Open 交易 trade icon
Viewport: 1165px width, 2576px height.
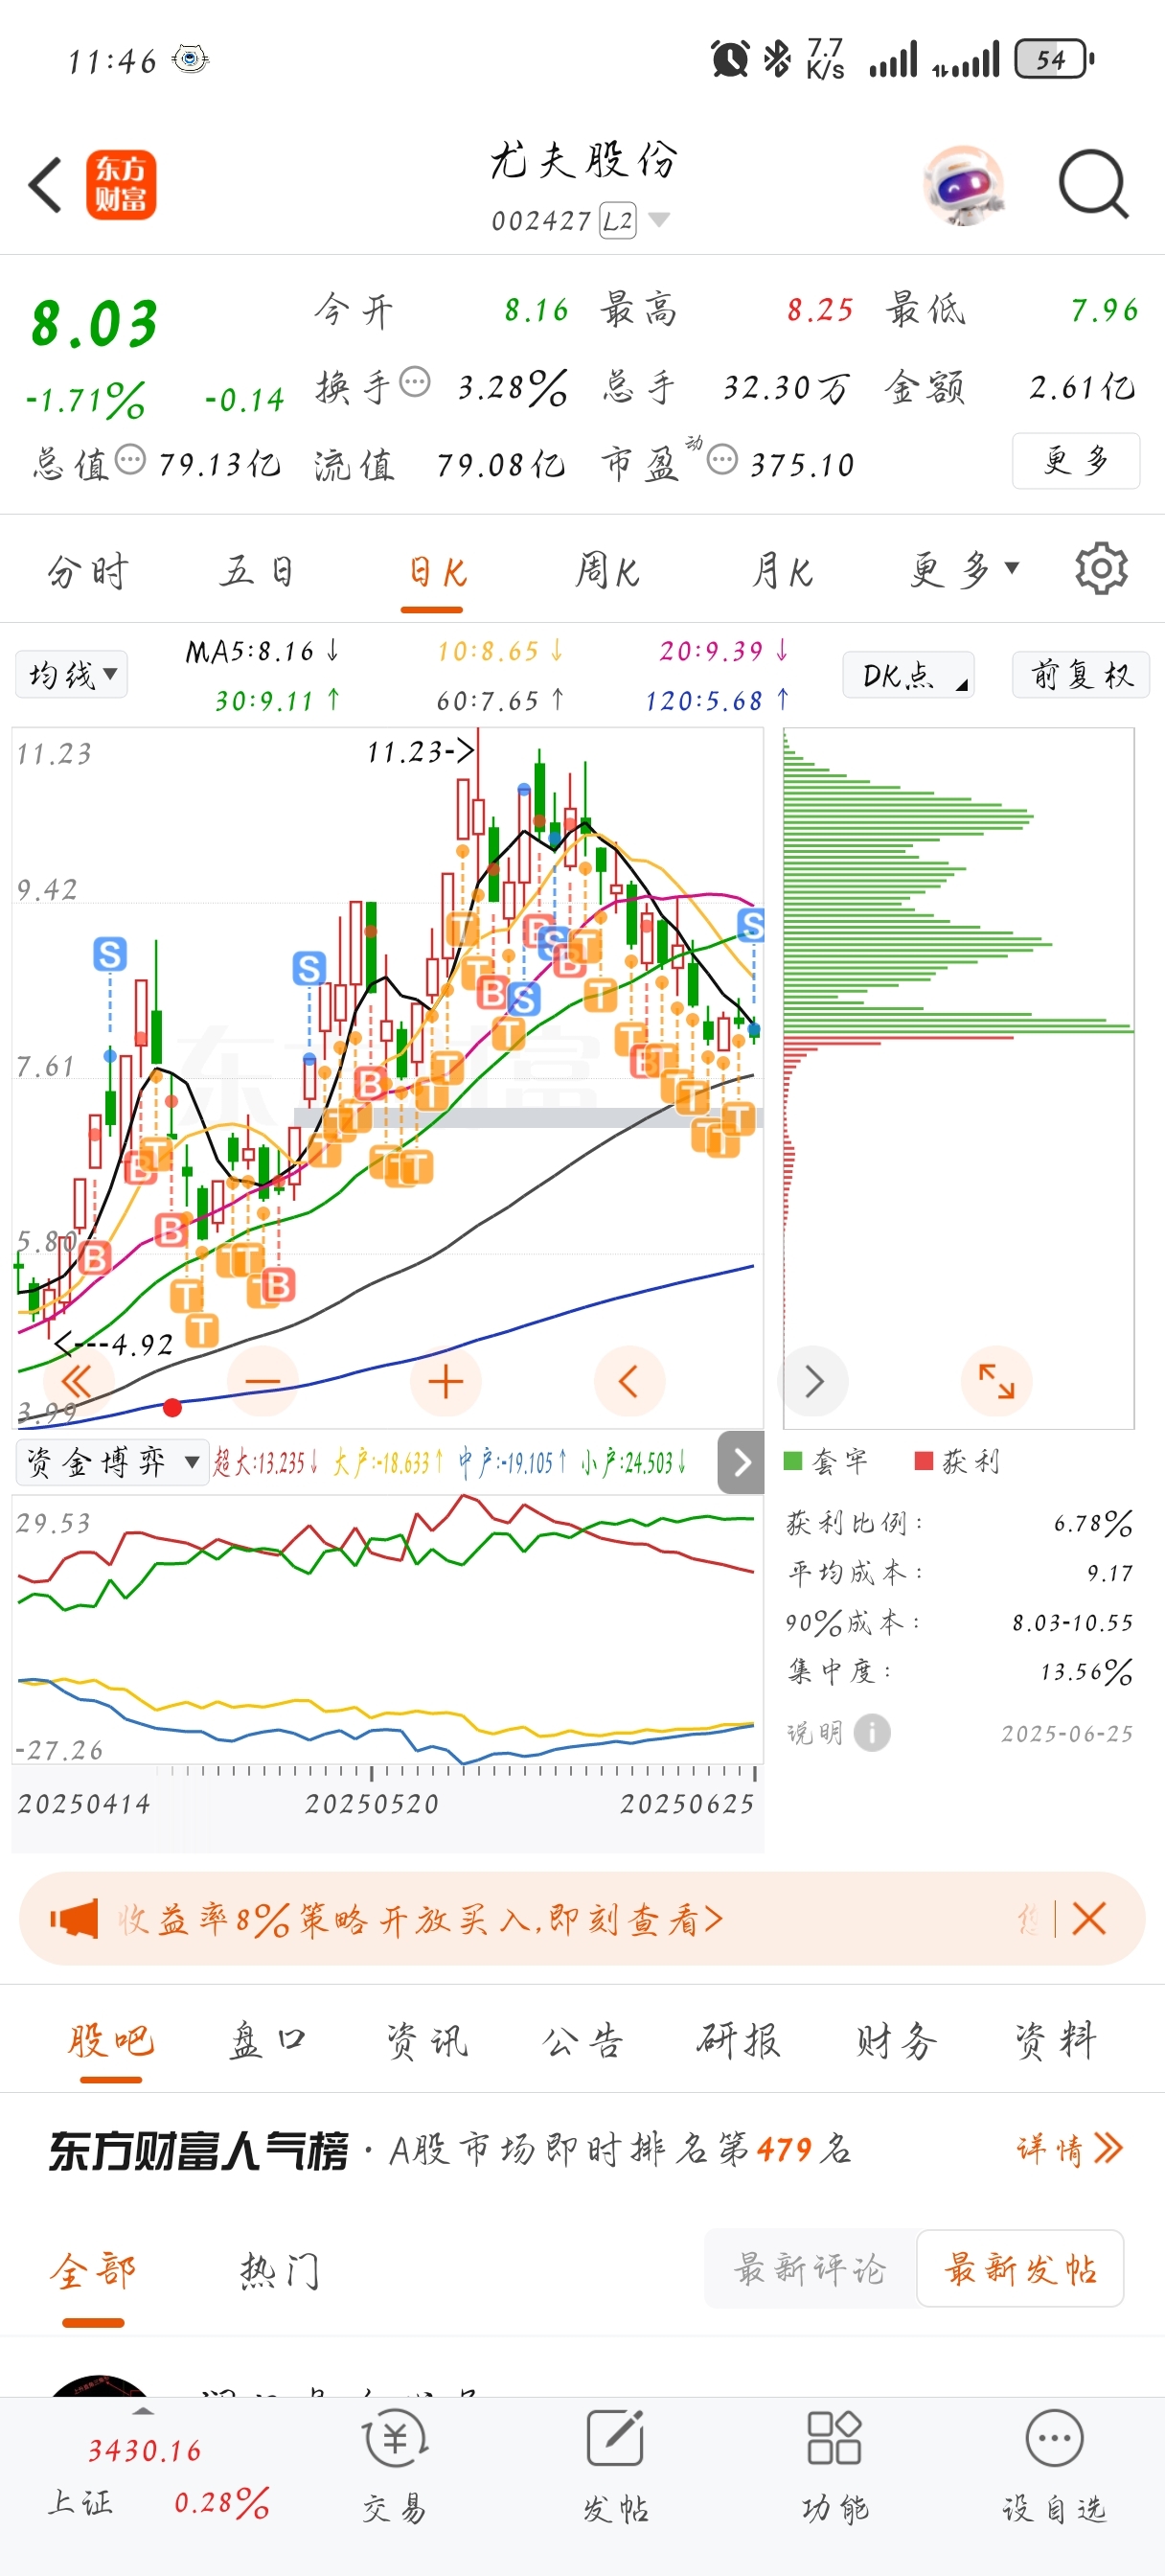tap(395, 2464)
